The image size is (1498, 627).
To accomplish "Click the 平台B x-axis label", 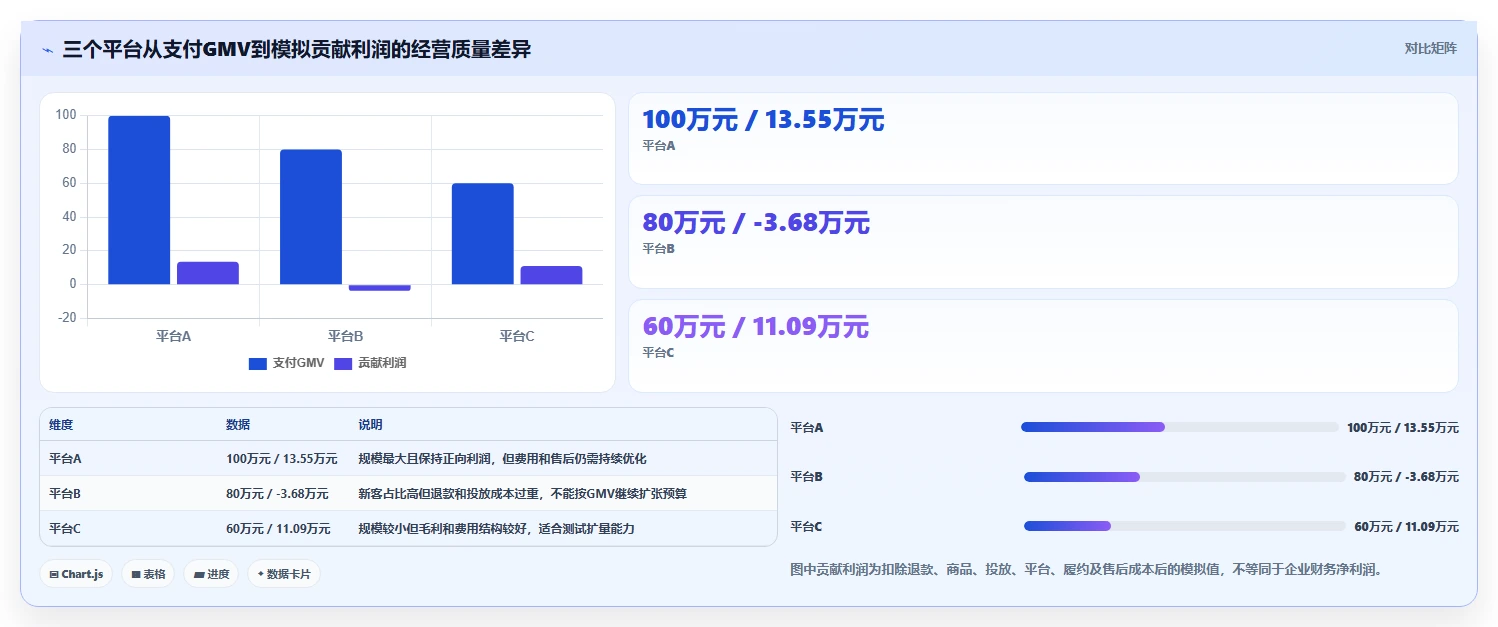I will [345, 336].
